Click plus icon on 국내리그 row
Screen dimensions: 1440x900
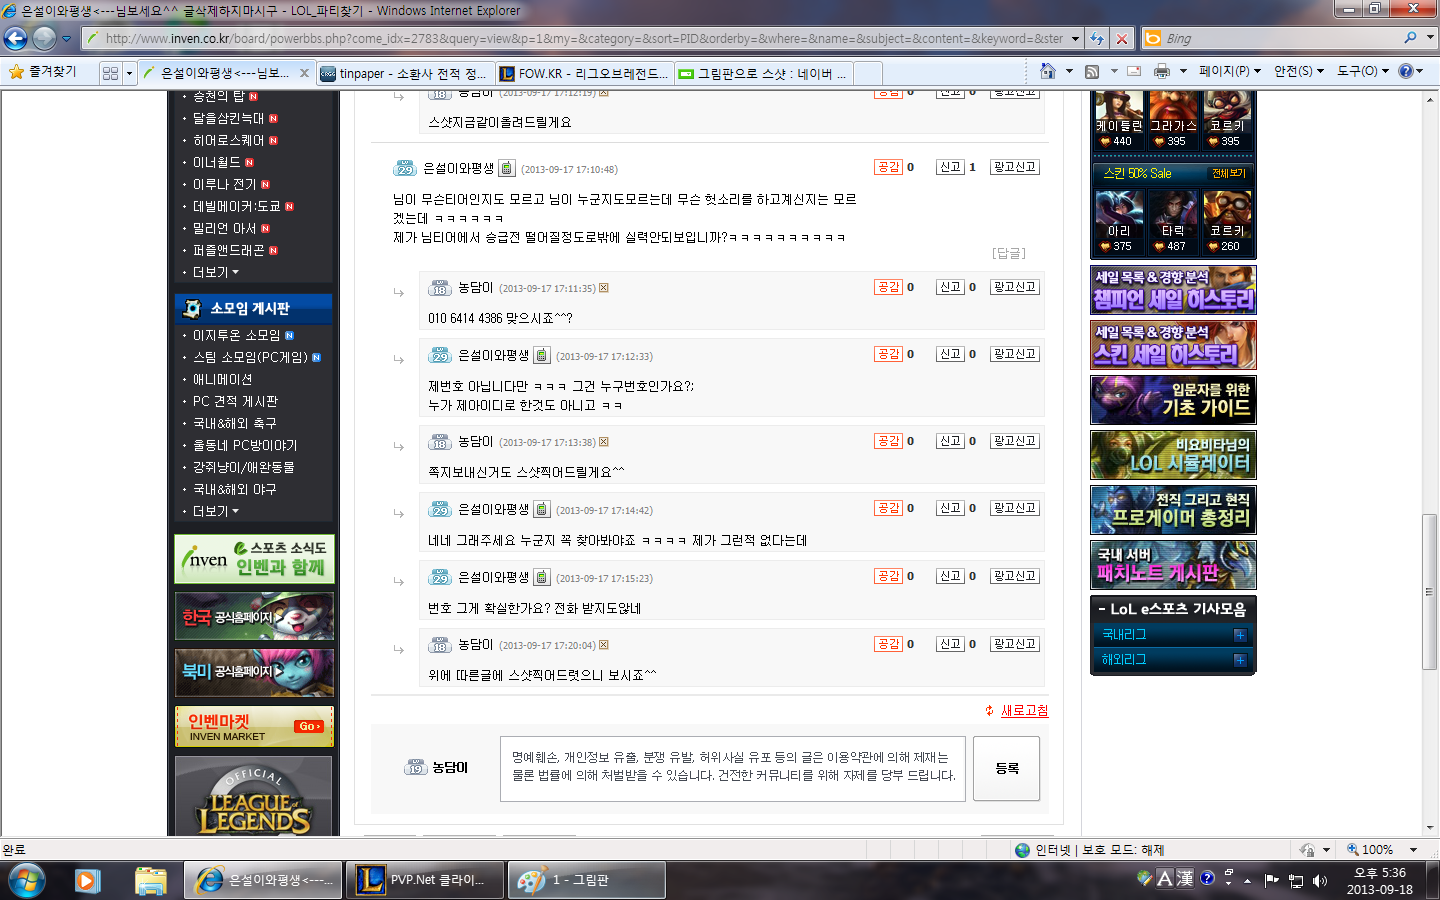point(1240,635)
